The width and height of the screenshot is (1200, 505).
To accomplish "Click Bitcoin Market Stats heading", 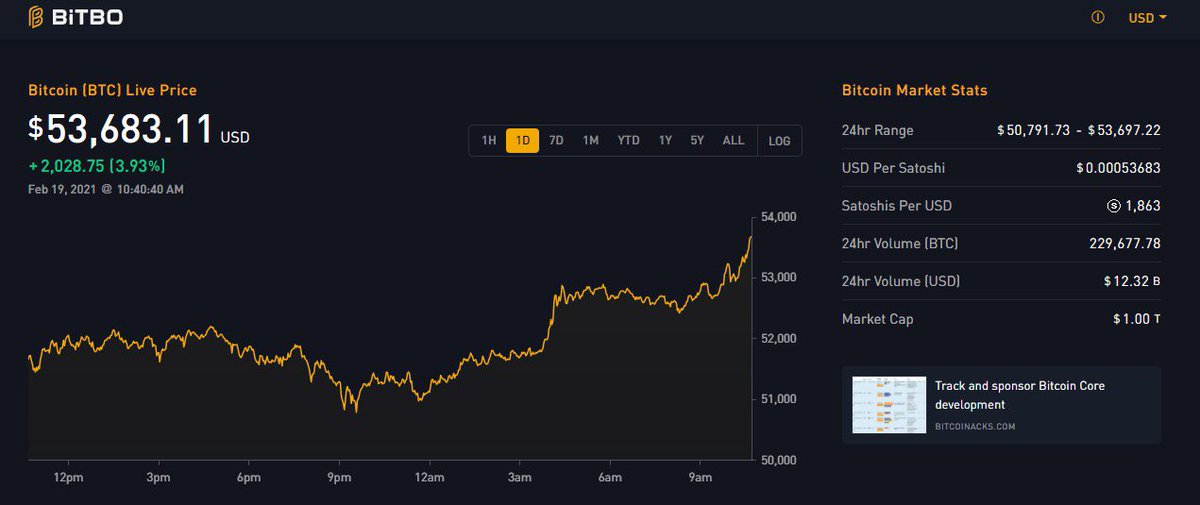I will 915,90.
